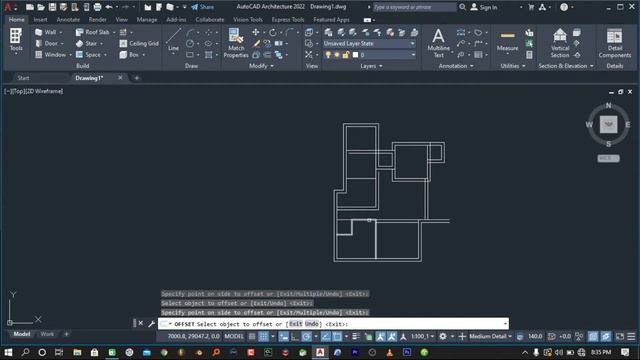
Task: Open the Render ribbon tab
Action: coord(98,20)
